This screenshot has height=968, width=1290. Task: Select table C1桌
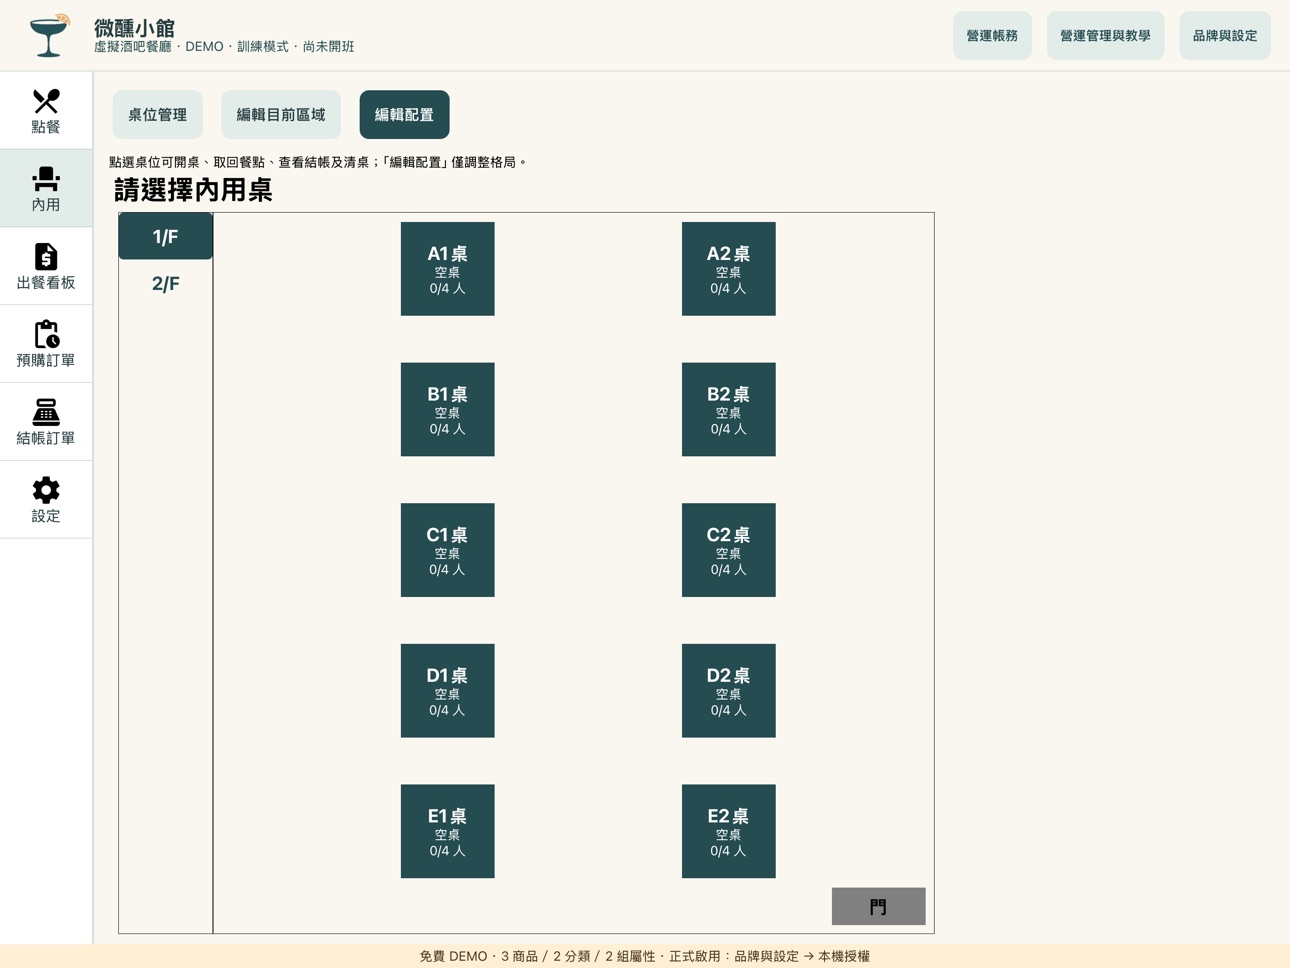448,550
